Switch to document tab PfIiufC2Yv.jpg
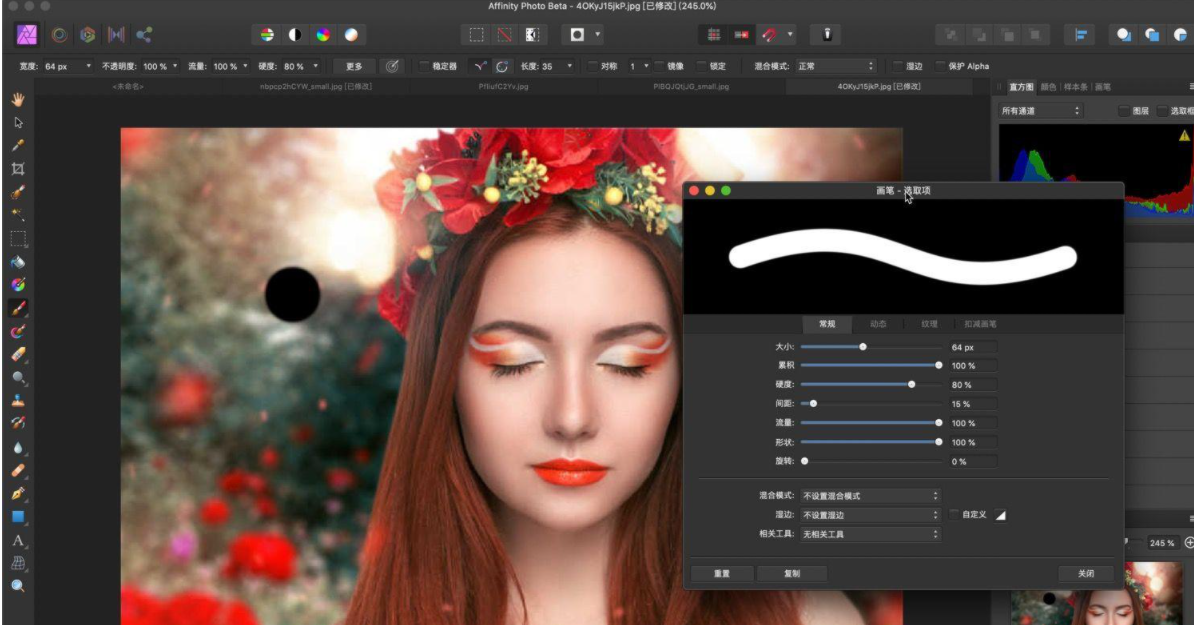 coord(503,87)
